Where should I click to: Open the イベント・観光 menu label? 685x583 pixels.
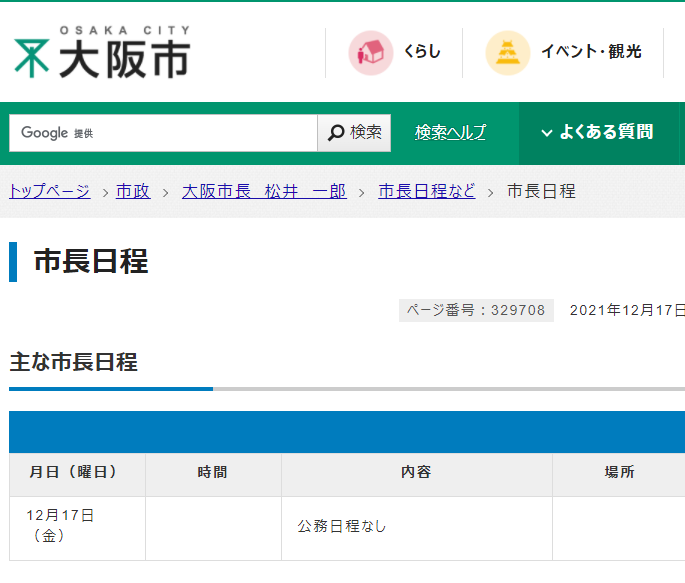pyautogui.click(x=591, y=52)
